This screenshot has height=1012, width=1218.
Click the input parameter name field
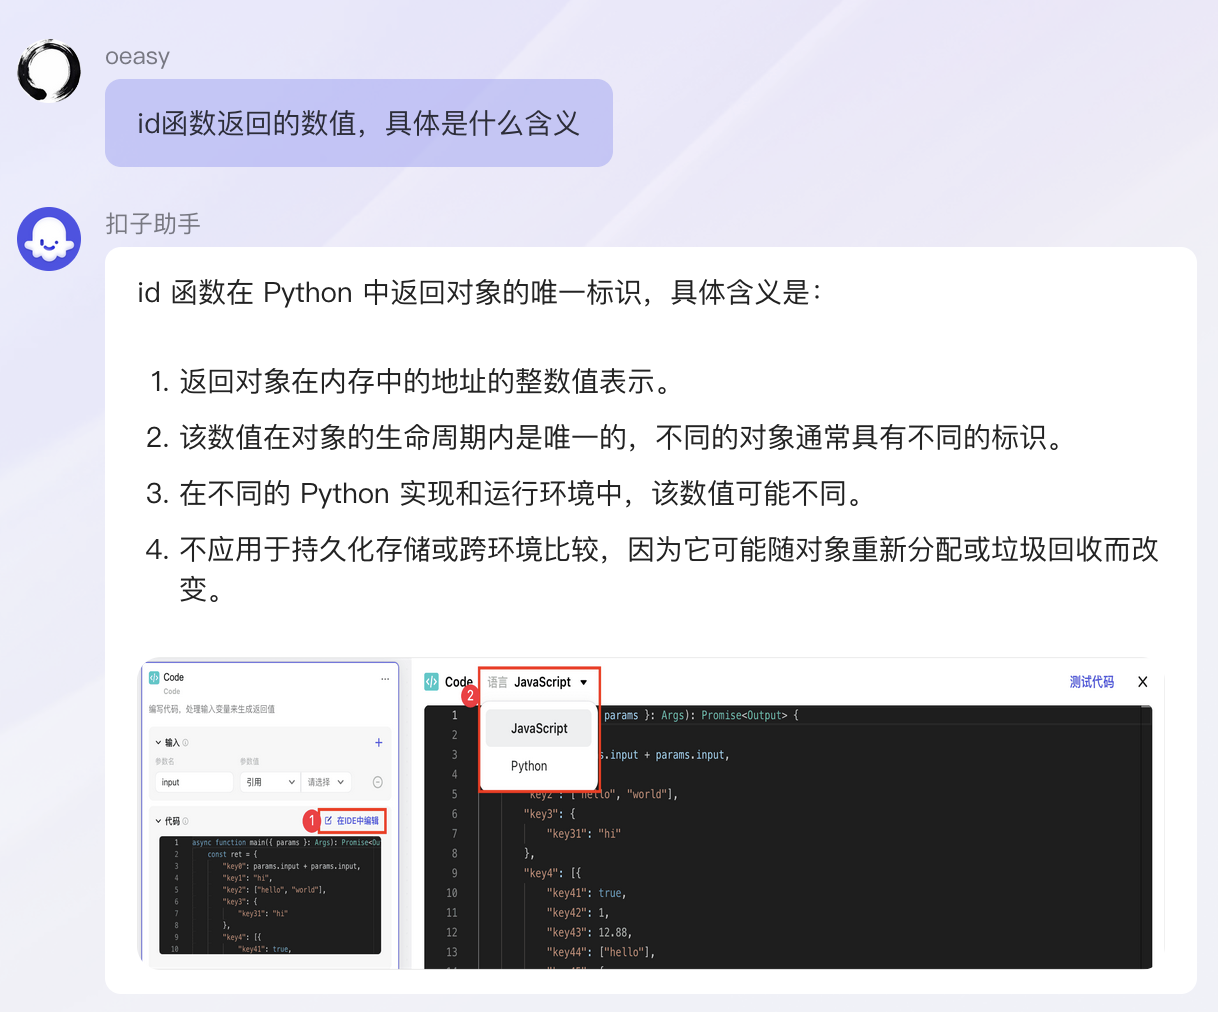point(195,782)
